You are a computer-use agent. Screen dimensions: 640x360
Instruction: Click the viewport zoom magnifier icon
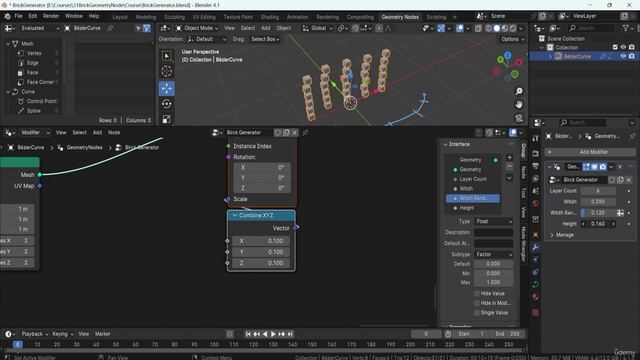coord(519,91)
